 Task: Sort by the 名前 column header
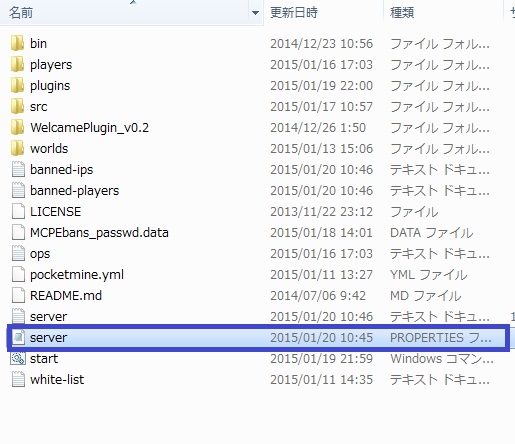(21, 13)
